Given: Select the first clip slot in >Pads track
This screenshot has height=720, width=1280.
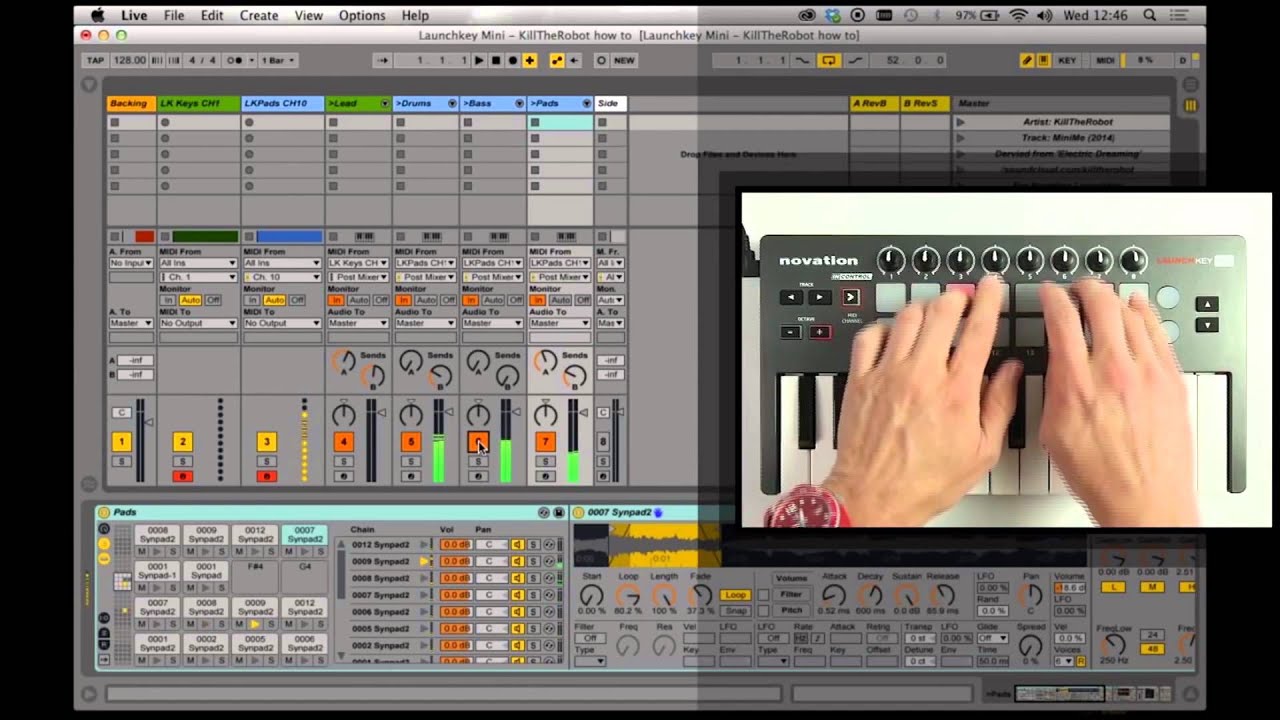Looking at the screenshot, I should (560, 122).
